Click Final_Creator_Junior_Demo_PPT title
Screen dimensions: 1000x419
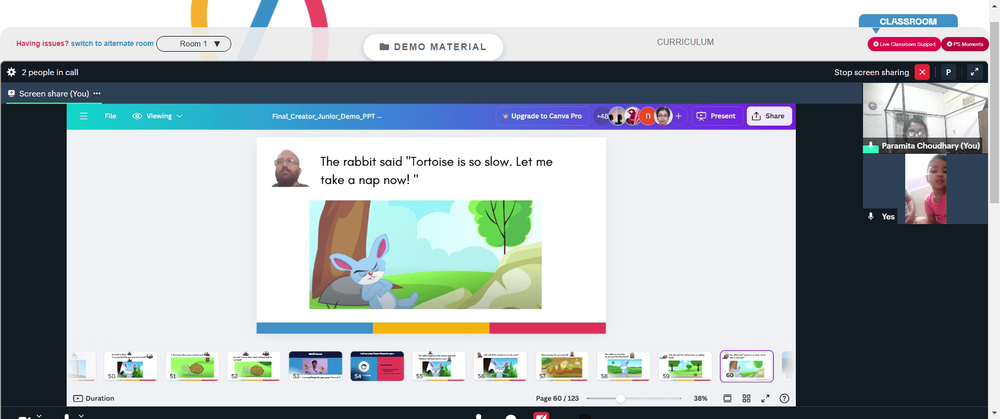(x=327, y=116)
